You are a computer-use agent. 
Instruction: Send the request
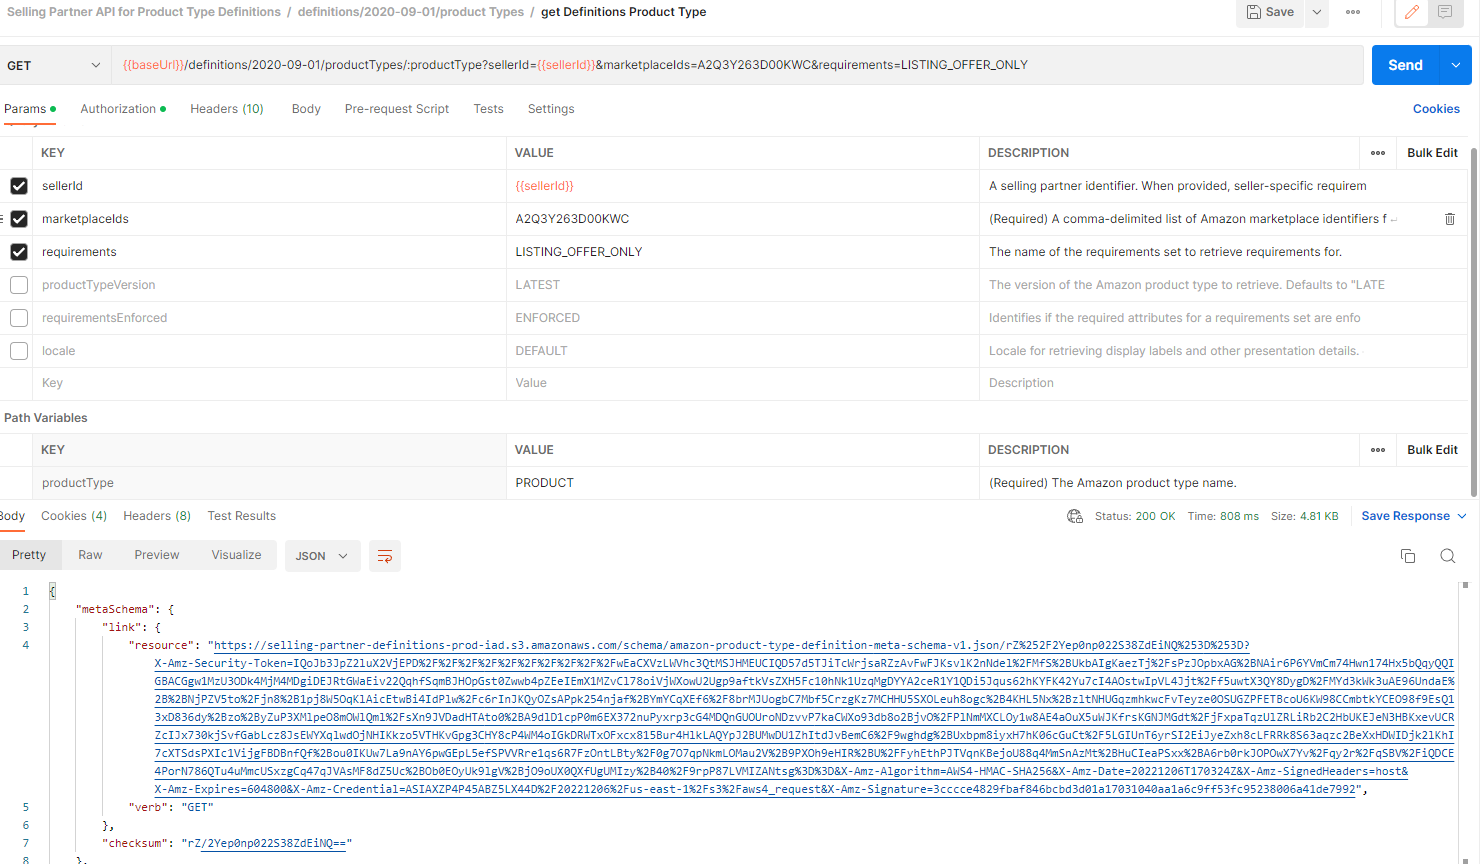click(1405, 65)
